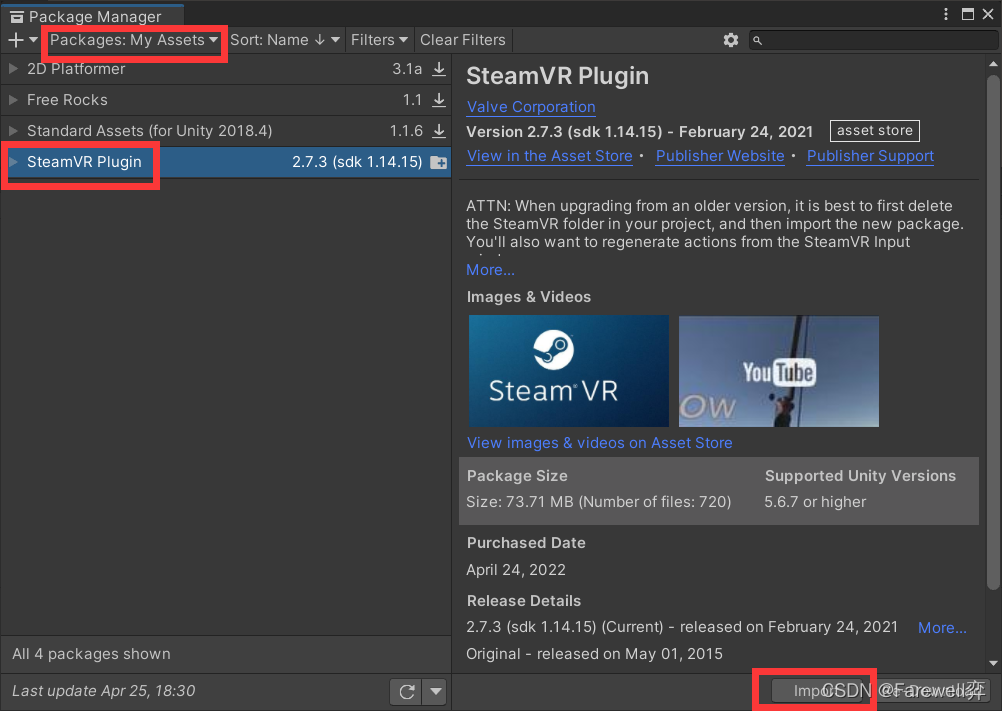Open the SteamVR logo thumbnail
The width and height of the screenshot is (1002, 711).
(x=569, y=371)
